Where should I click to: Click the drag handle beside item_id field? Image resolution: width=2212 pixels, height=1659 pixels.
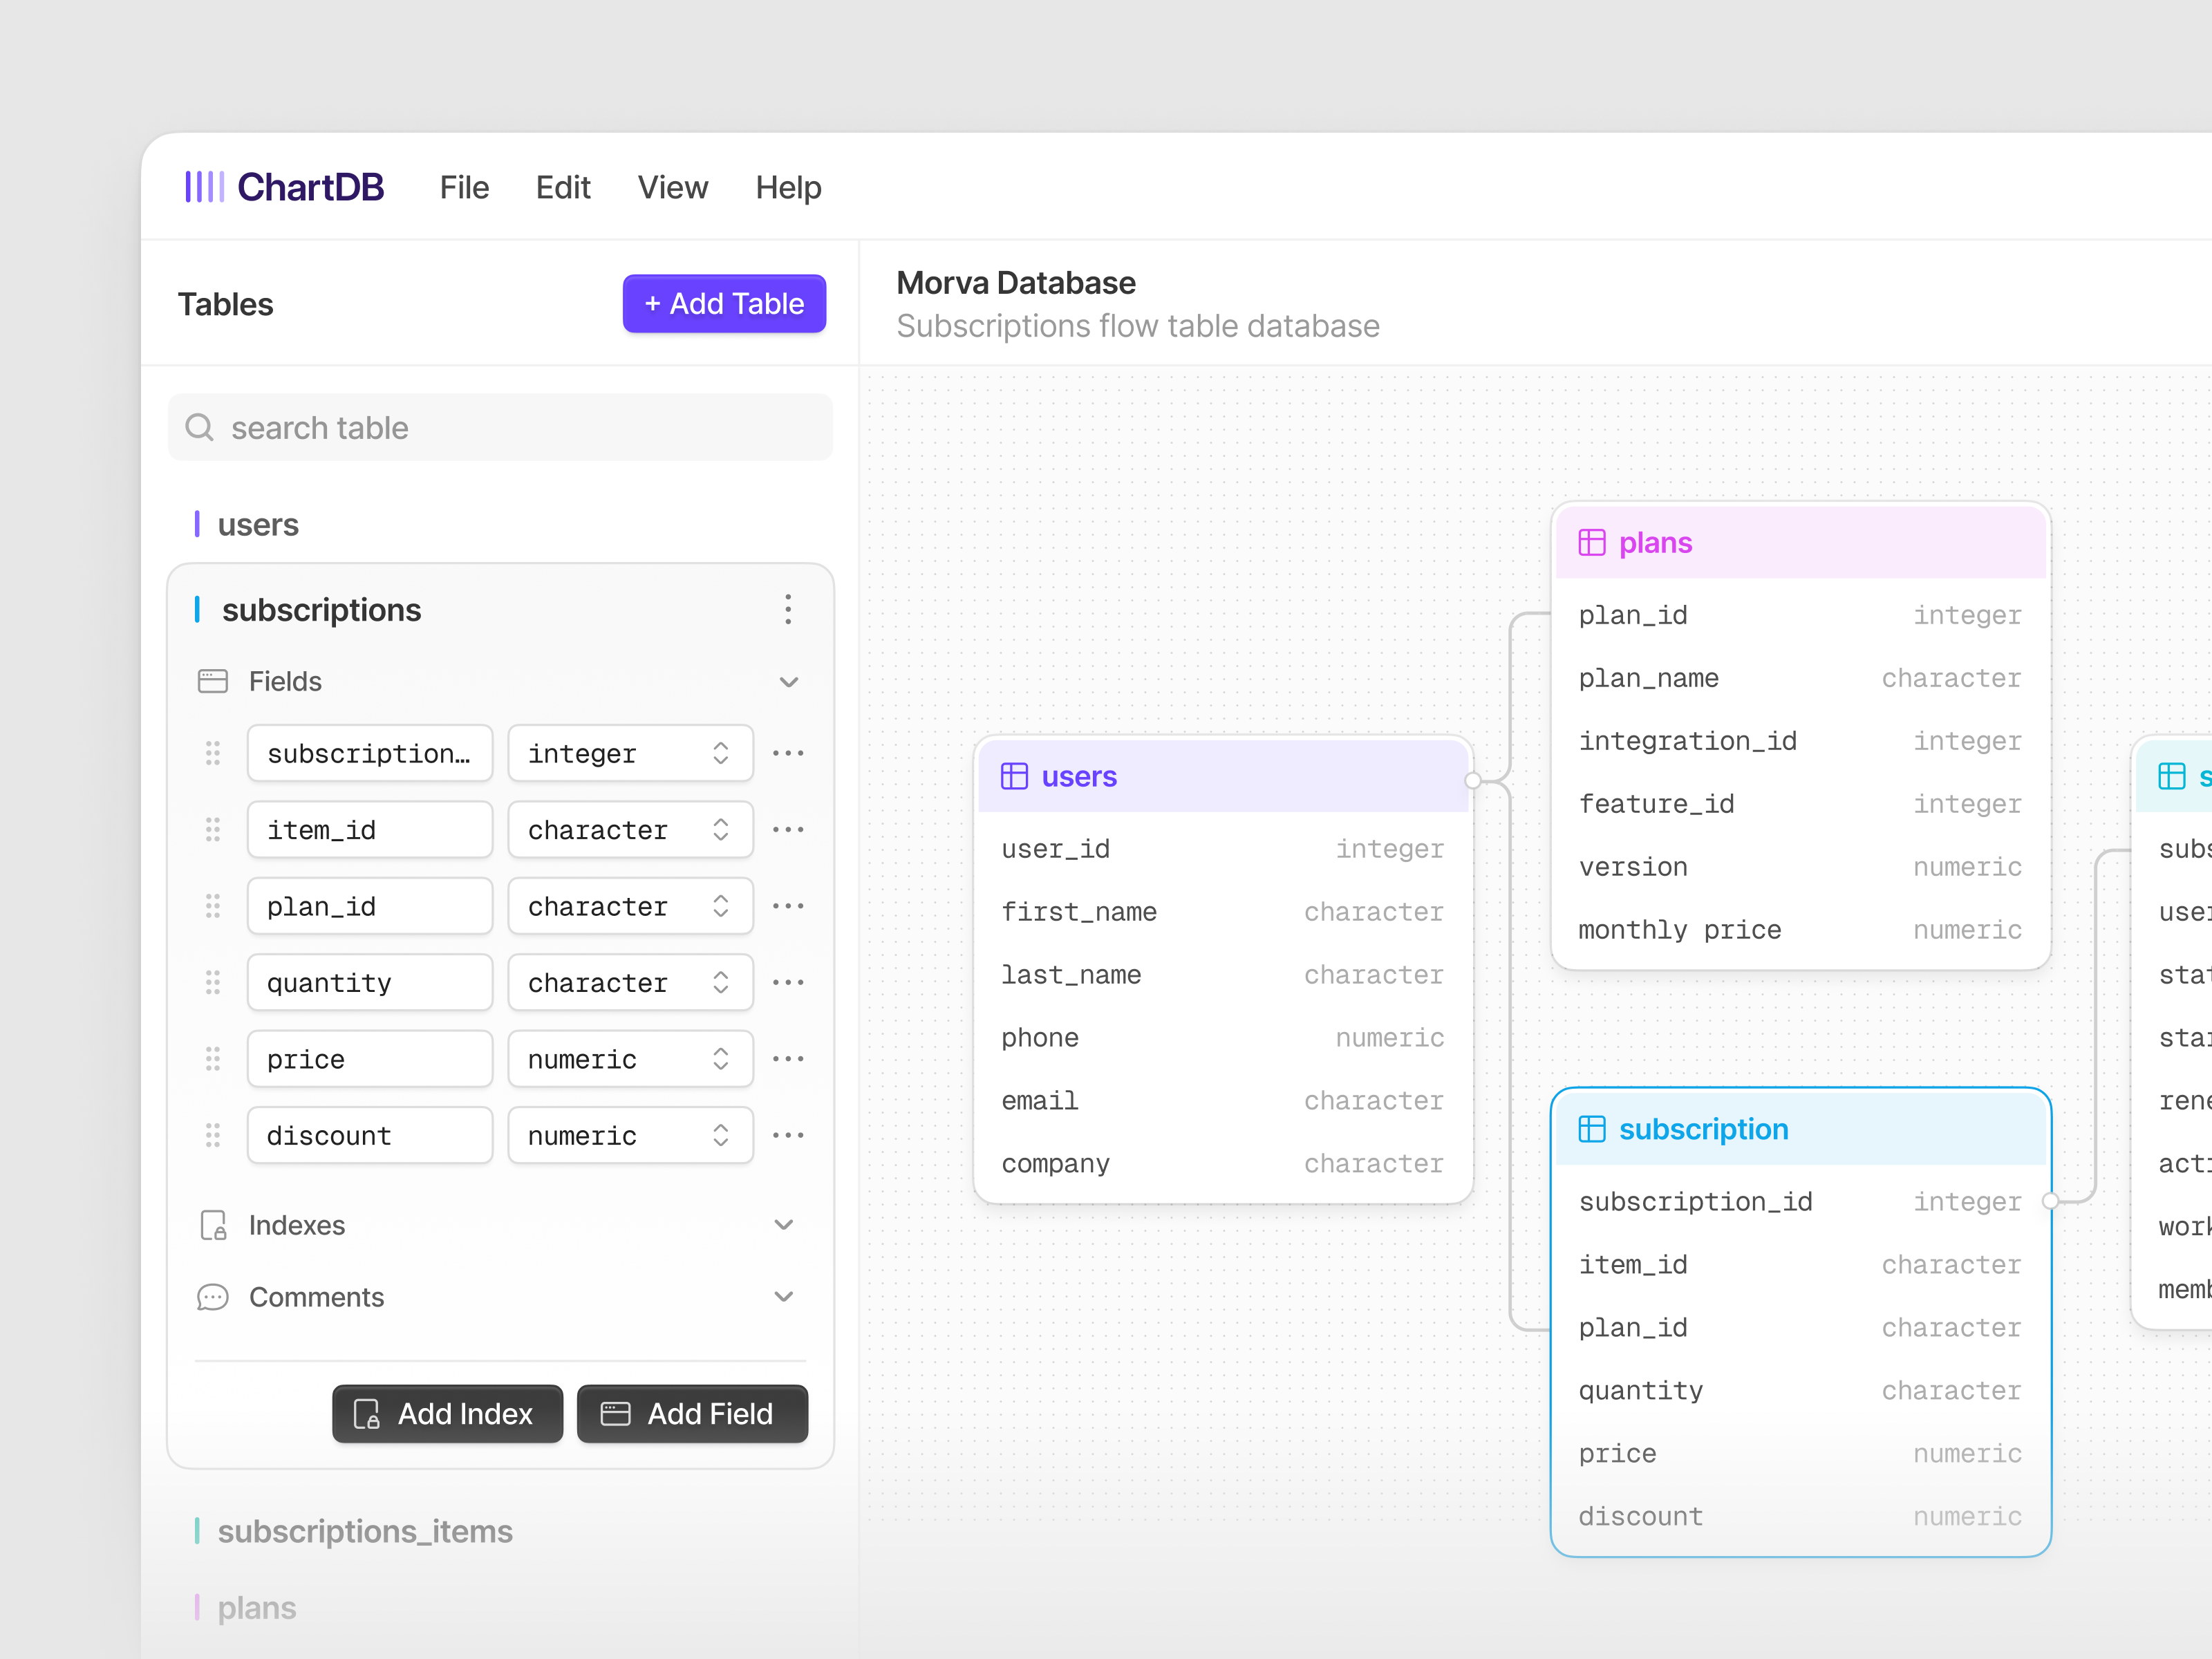213,829
